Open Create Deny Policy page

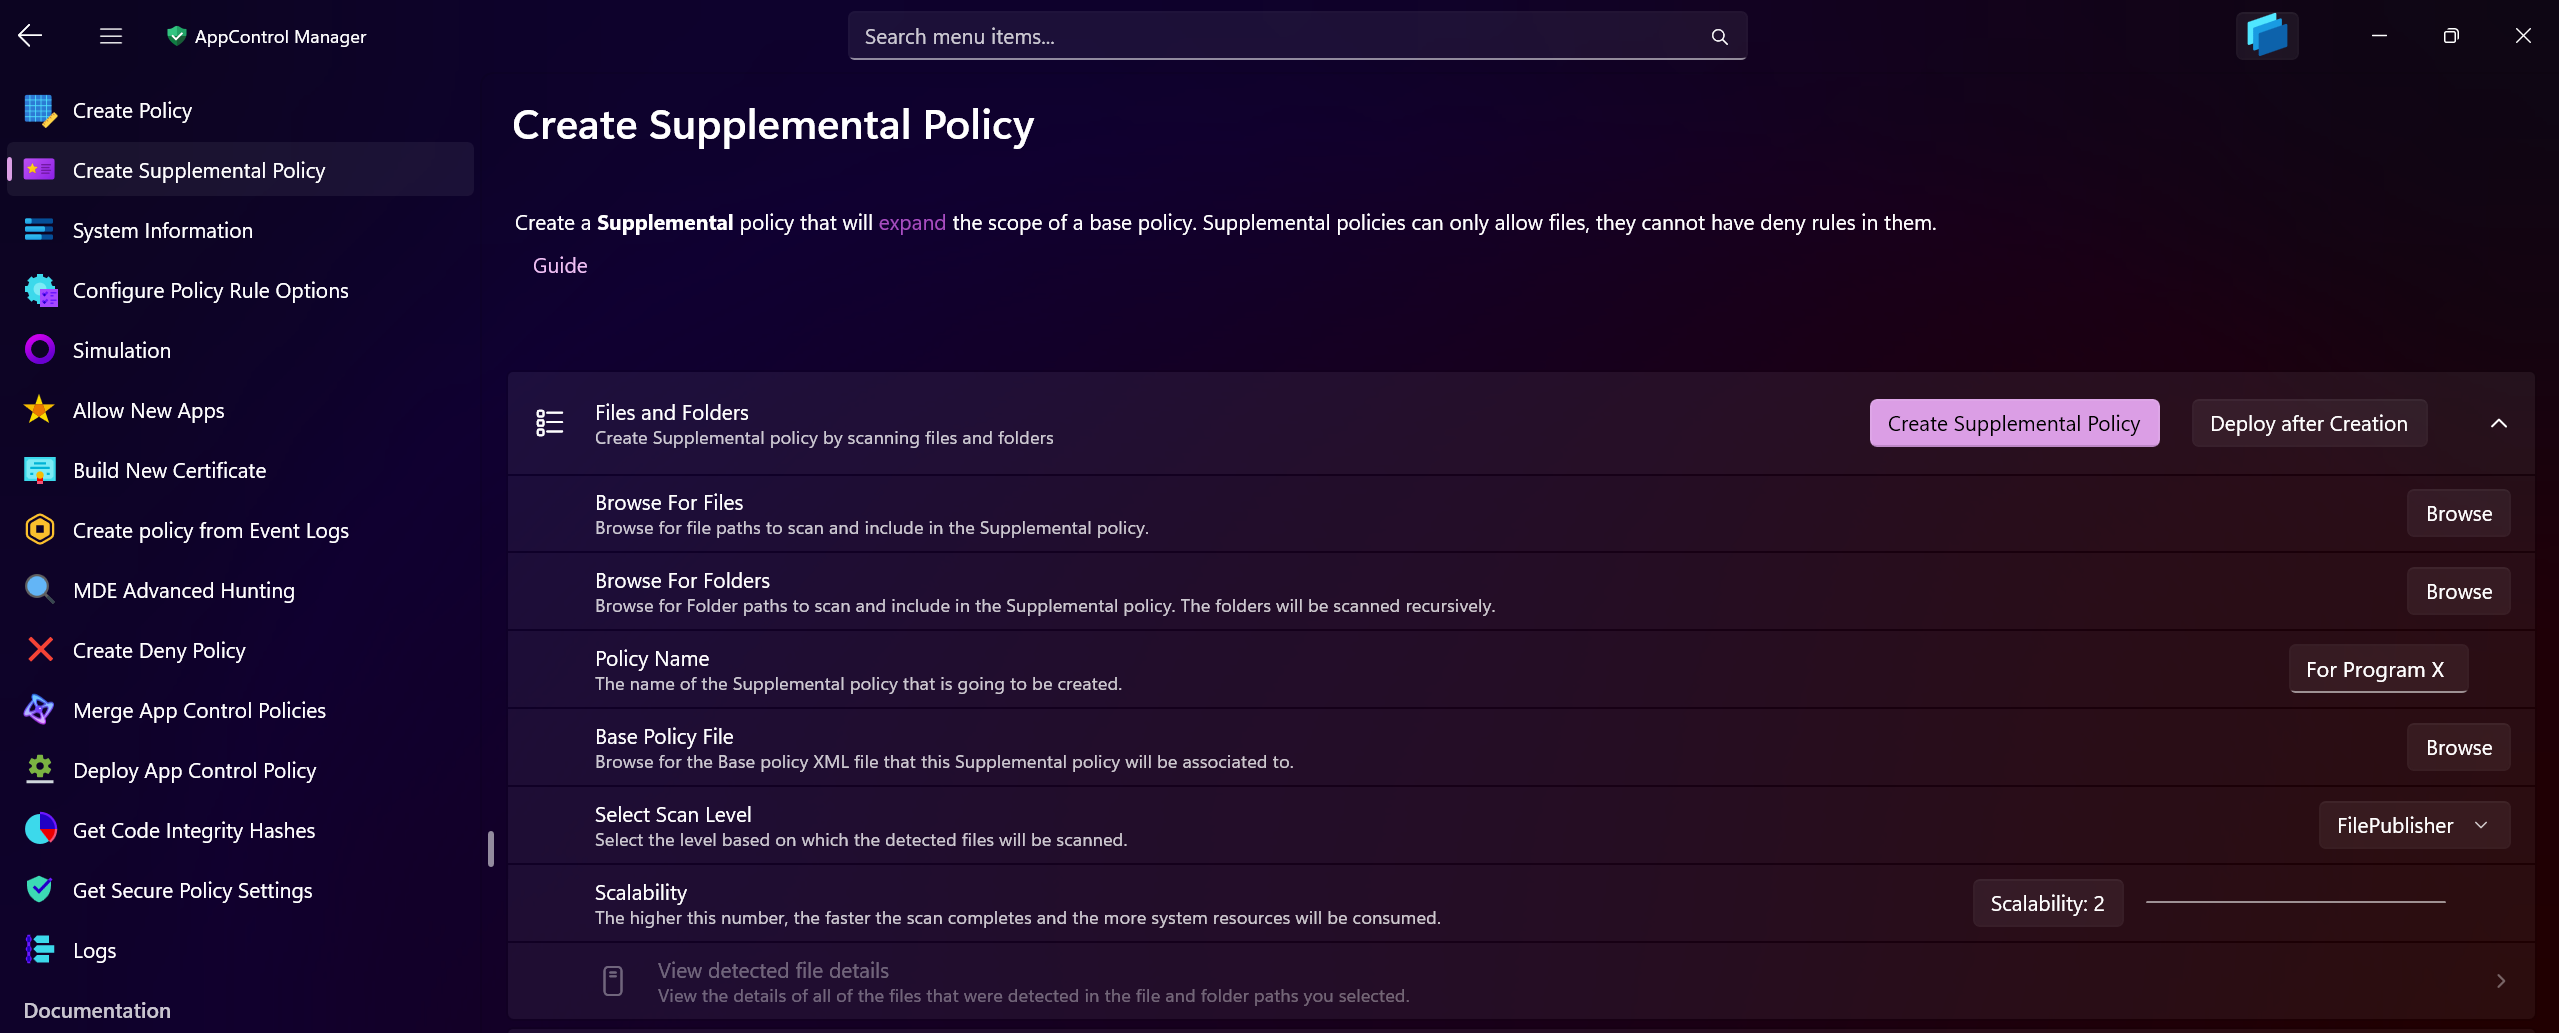coord(240,650)
